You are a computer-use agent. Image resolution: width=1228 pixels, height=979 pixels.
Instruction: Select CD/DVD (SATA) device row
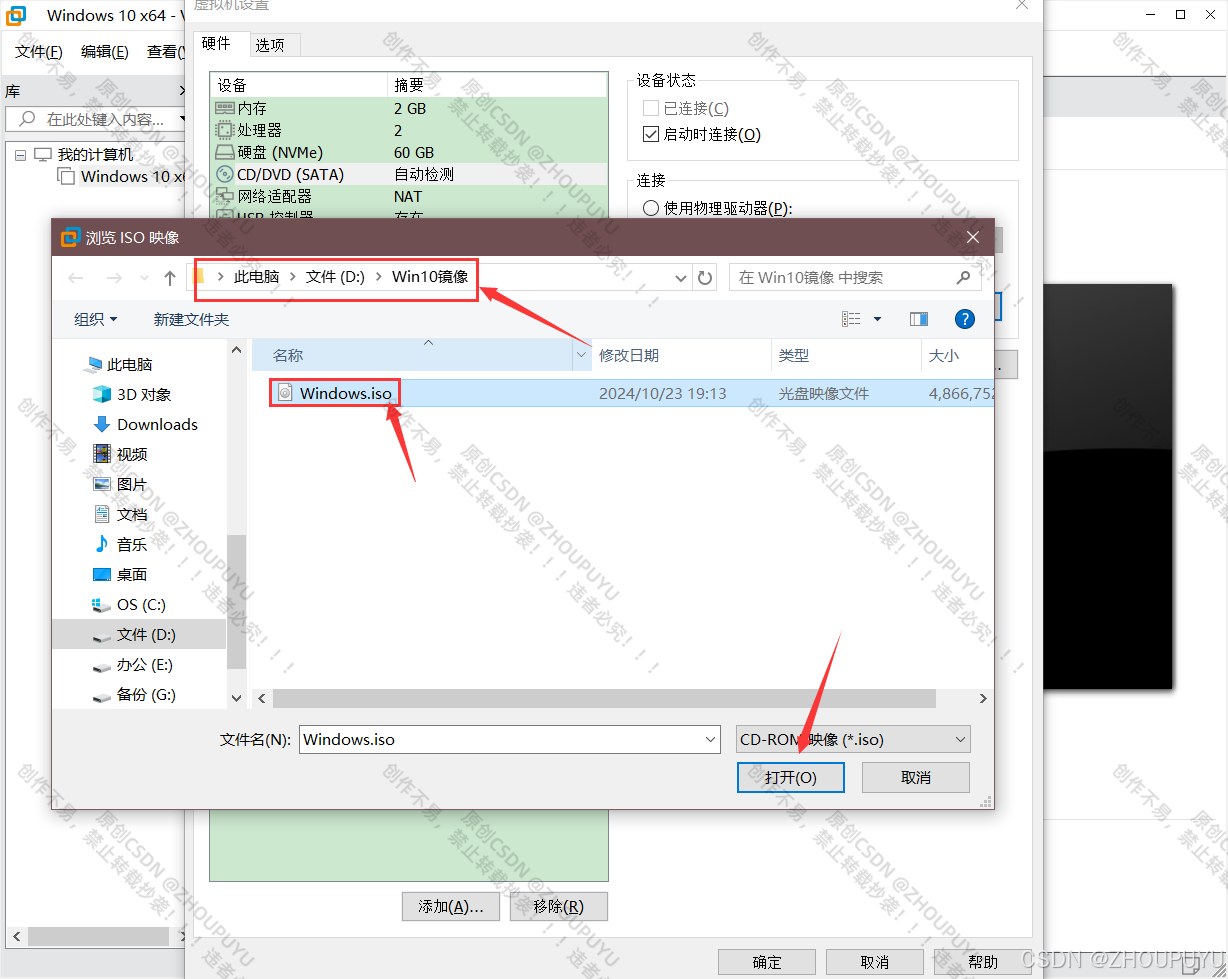coord(408,174)
